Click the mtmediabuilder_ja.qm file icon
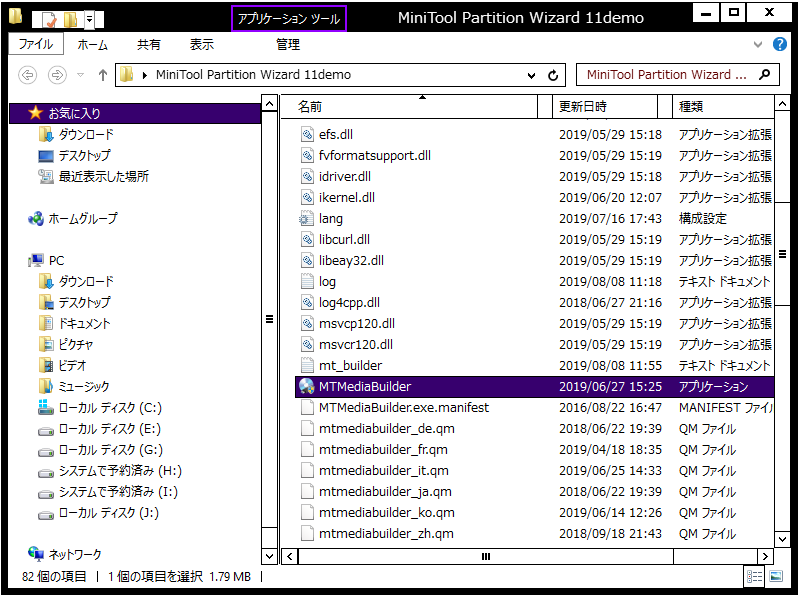Image resolution: width=799 pixels, height=596 pixels. click(307, 492)
